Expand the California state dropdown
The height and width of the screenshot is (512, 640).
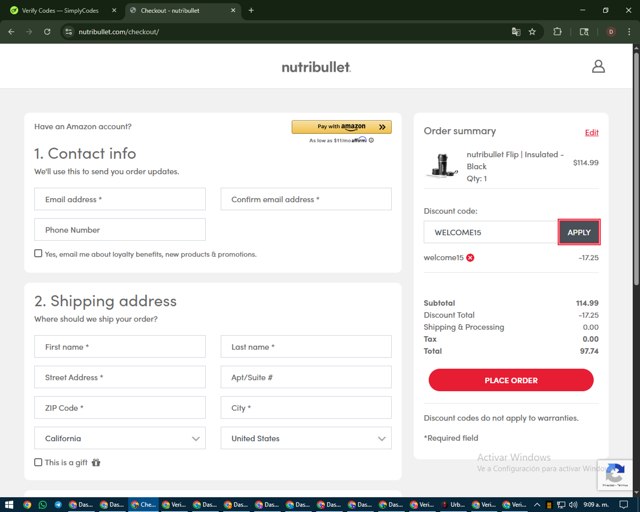point(120,438)
